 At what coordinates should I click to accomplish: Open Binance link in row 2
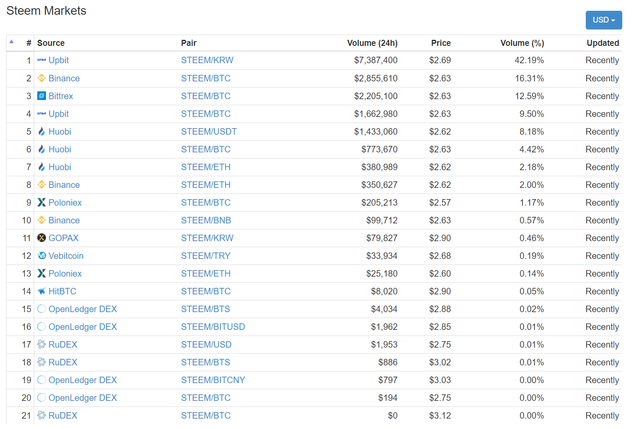[x=64, y=78]
